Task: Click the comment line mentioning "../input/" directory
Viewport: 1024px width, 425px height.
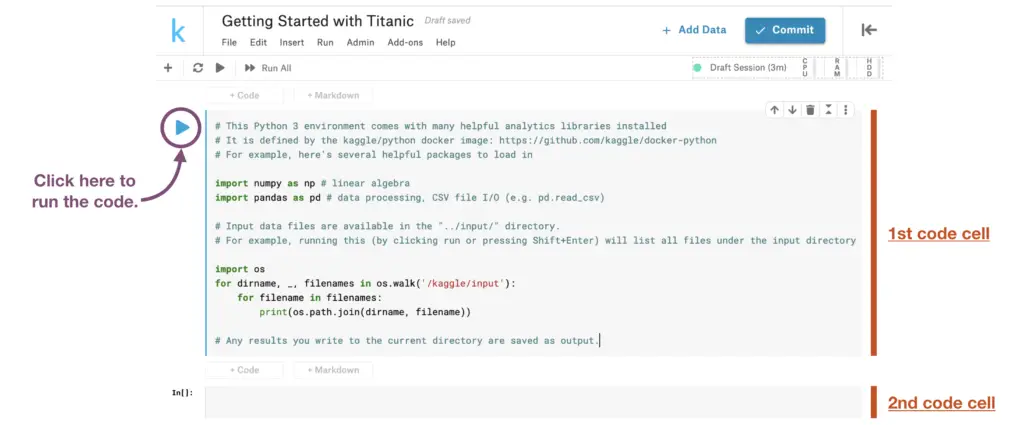Action: pos(387,227)
